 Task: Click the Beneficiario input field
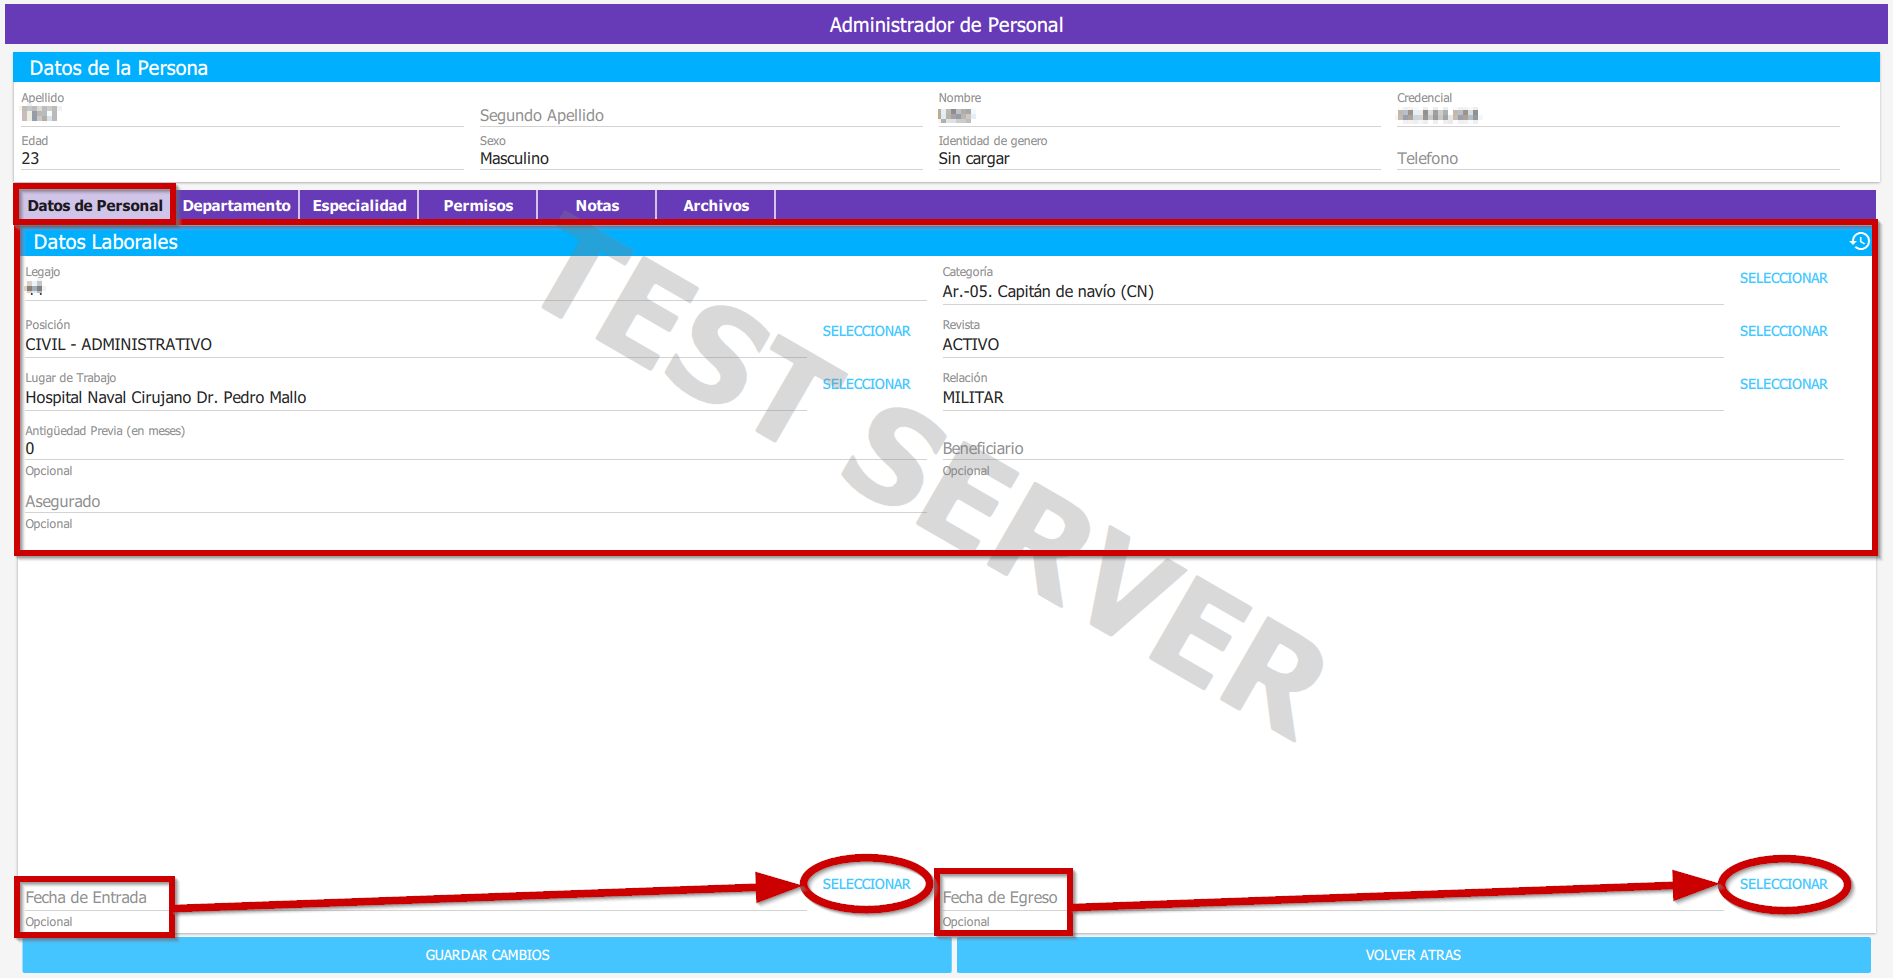pos(1390,448)
